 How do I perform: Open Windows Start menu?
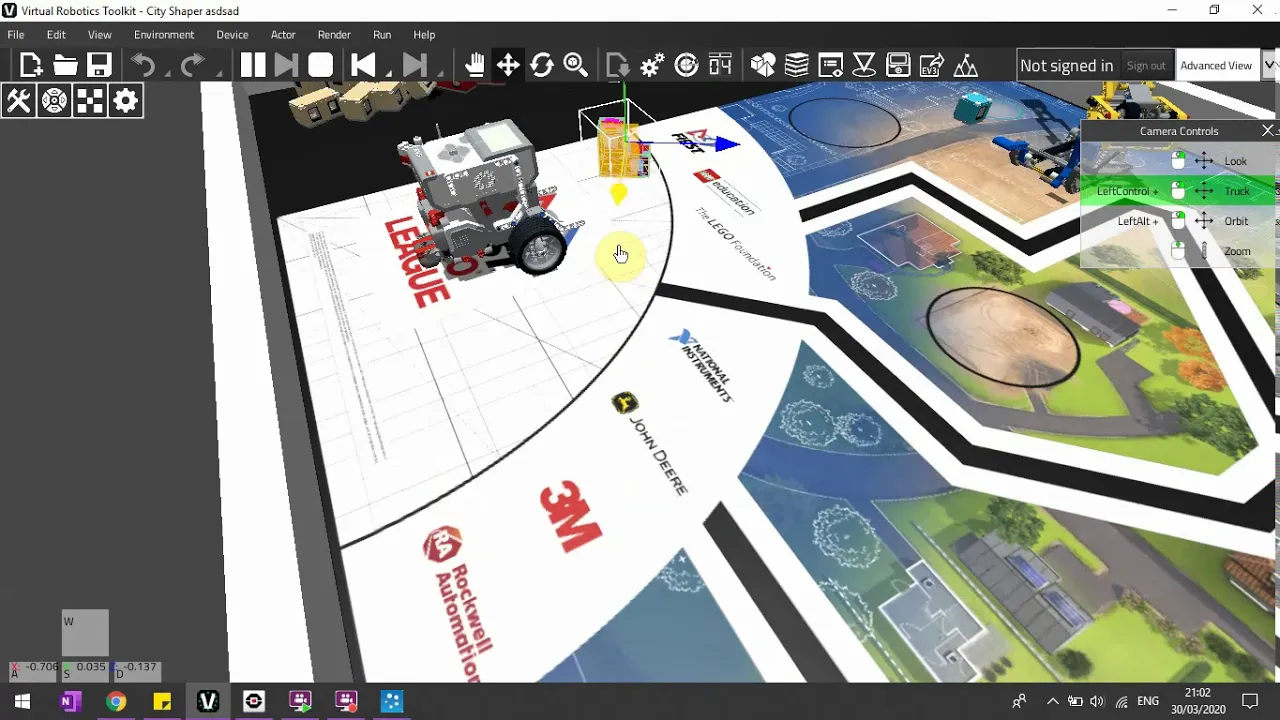pos(22,701)
